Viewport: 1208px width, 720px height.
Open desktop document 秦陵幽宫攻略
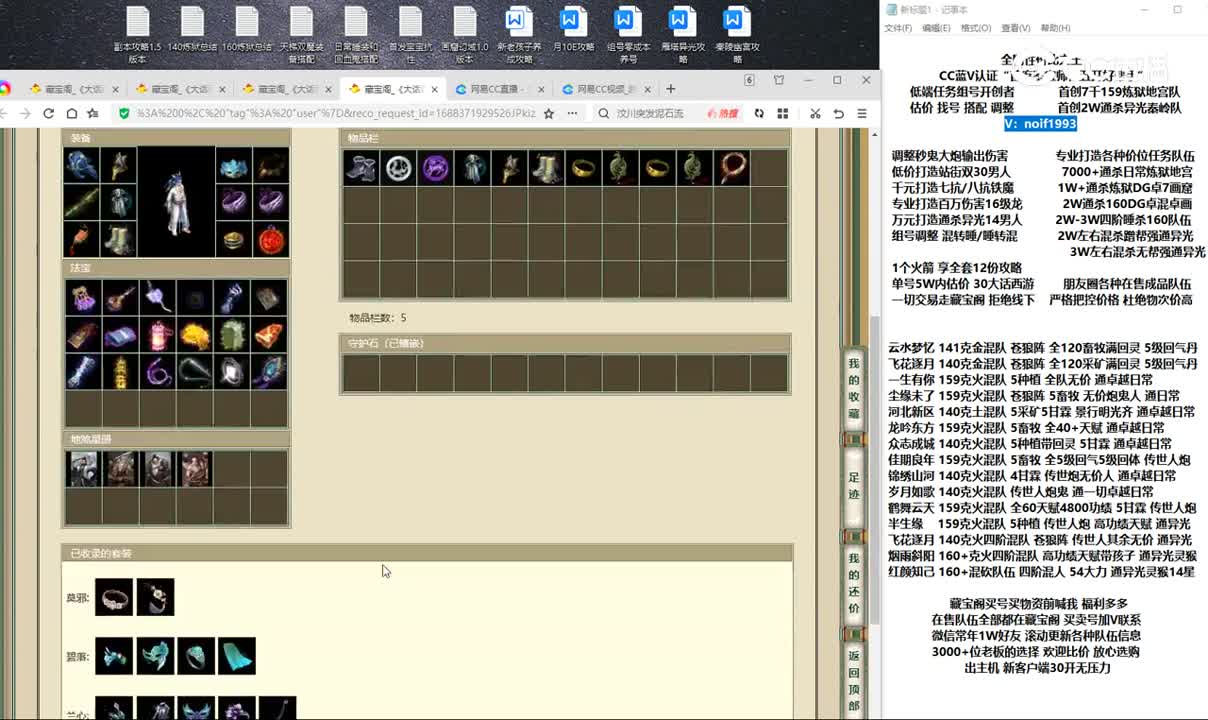tap(736, 33)
